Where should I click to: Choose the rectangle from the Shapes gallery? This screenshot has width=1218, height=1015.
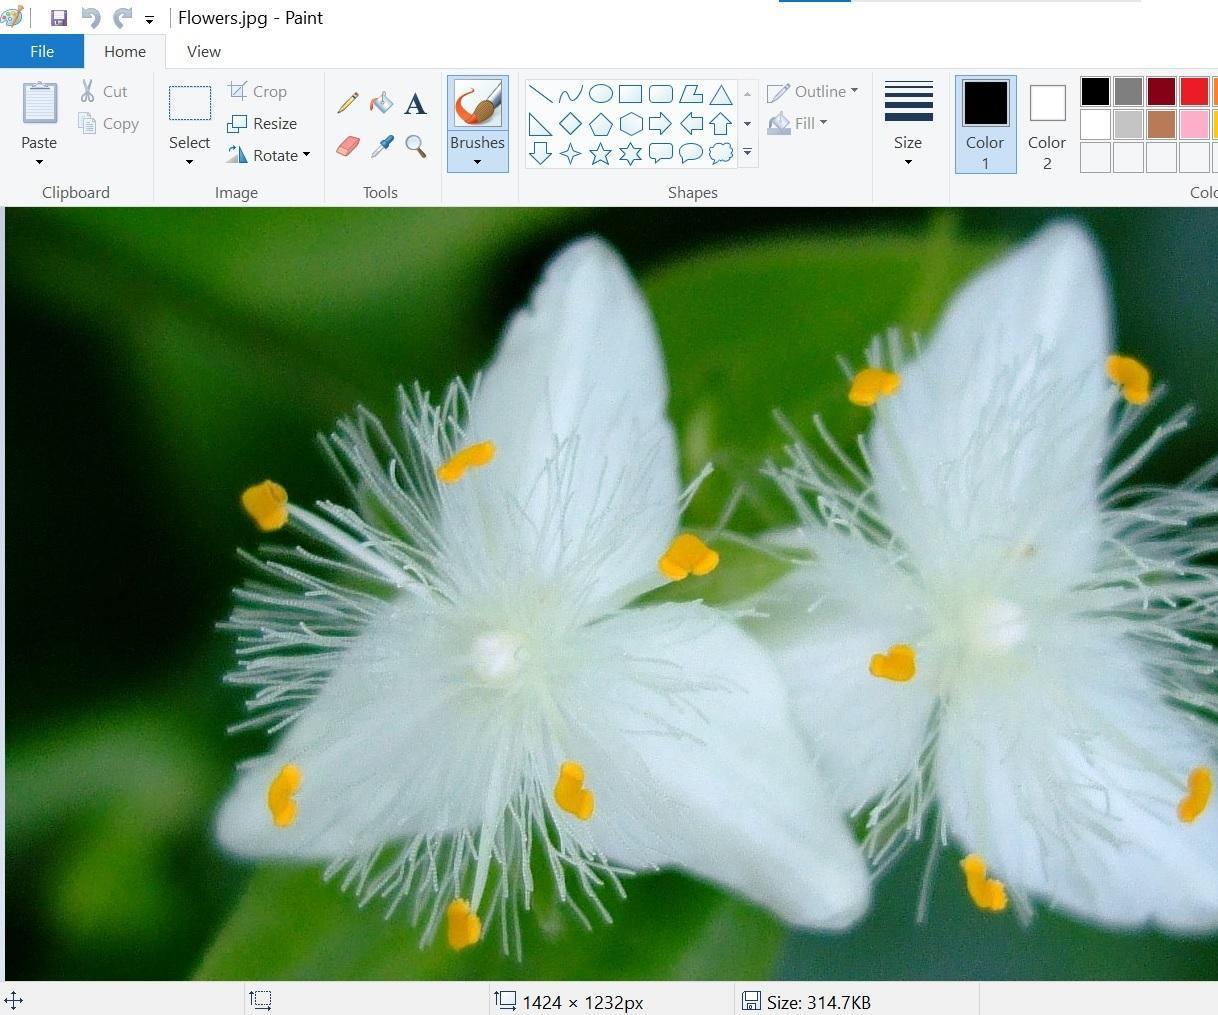coord(630,93)
